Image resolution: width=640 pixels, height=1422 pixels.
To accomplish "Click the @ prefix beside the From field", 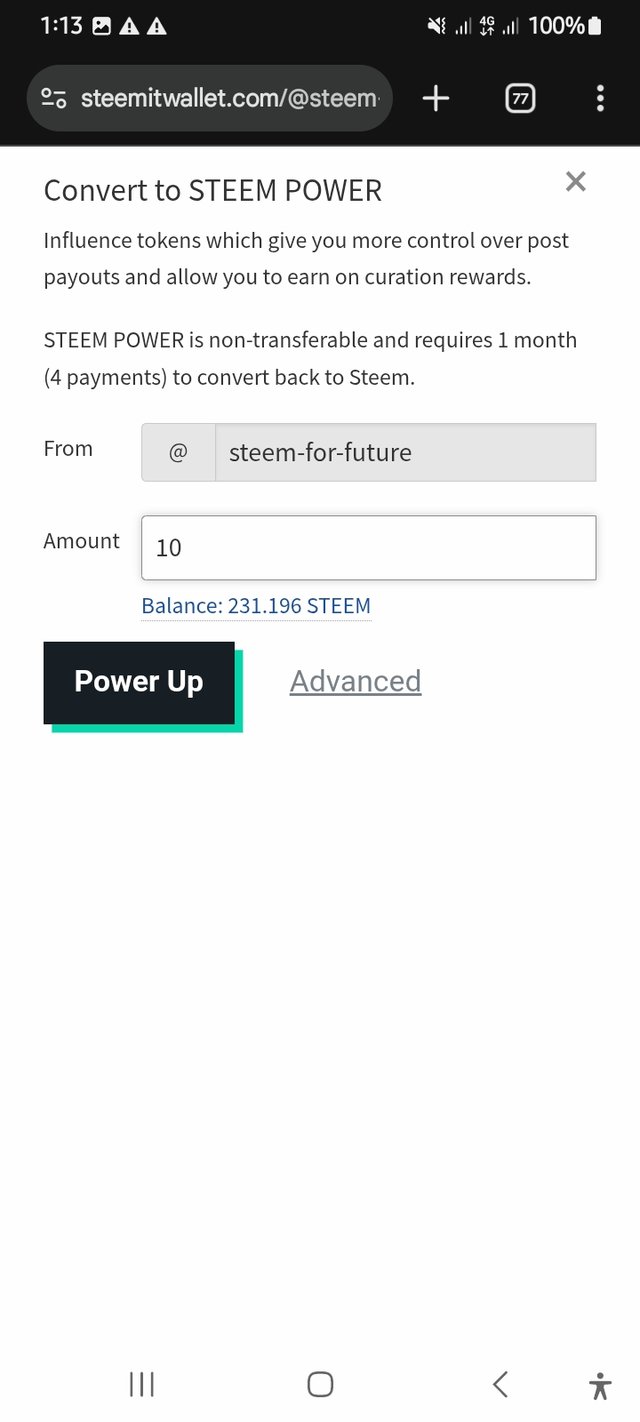I will click(178, 452).
